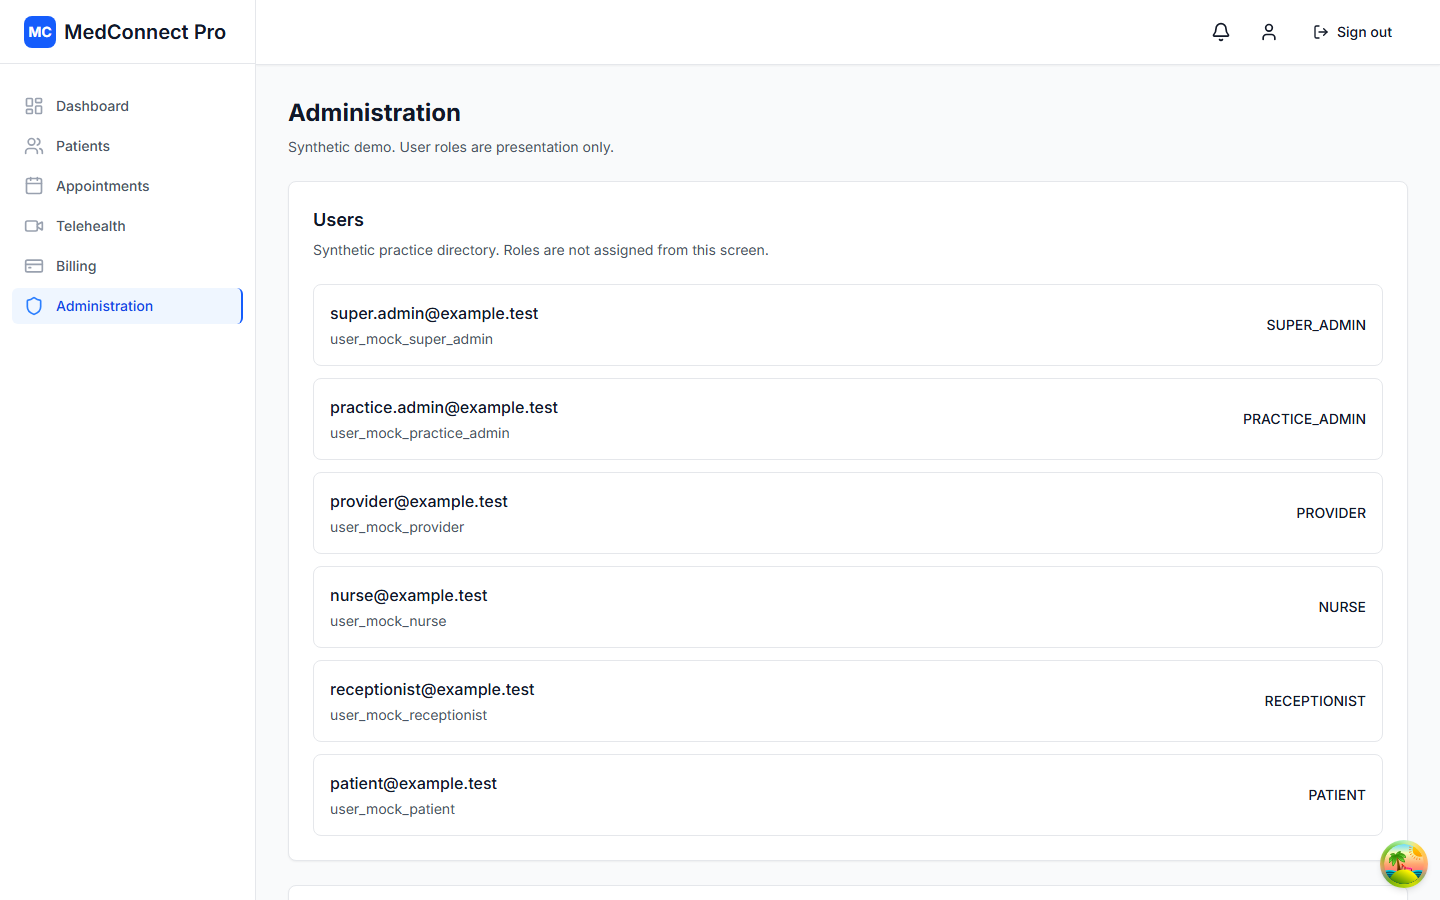Image resolution: width=1440 pixels, height=900 pixels.
Task: Select super.admin@example.test email
Action: (434, 313)
